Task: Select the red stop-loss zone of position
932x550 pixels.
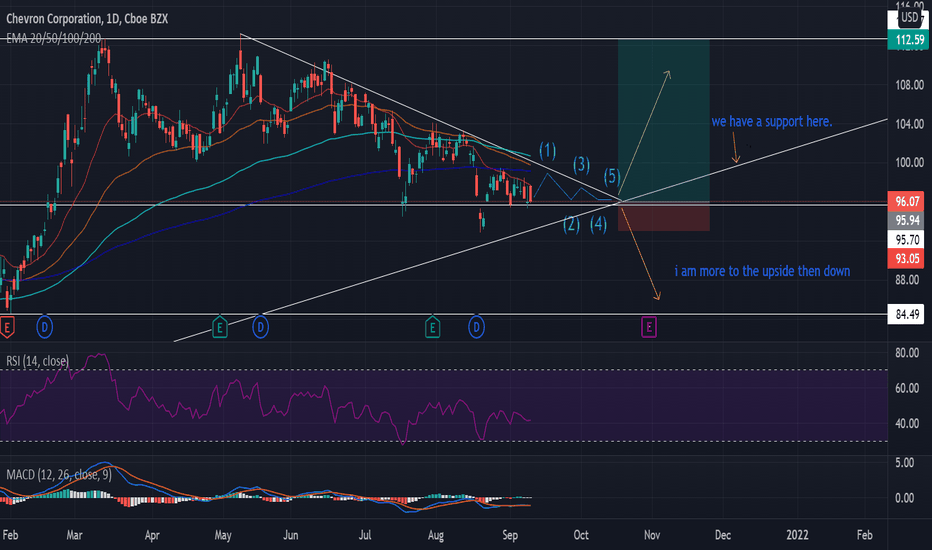Action: [x=663, y=216]
